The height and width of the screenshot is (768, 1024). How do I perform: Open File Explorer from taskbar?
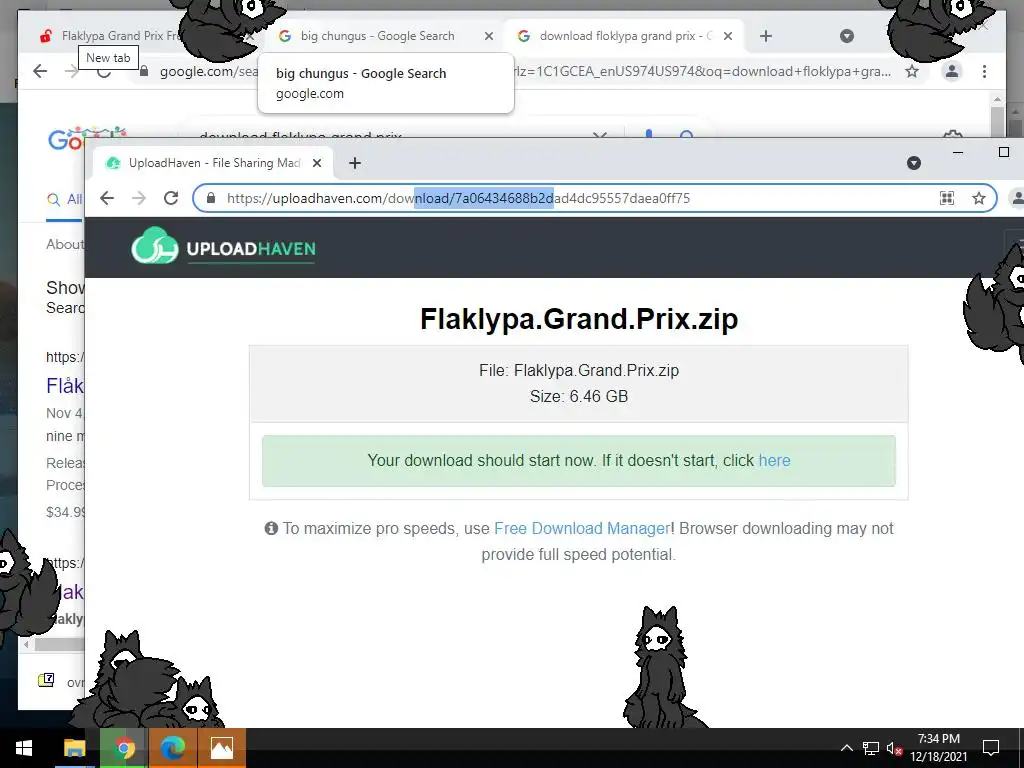tap(74, 748)
